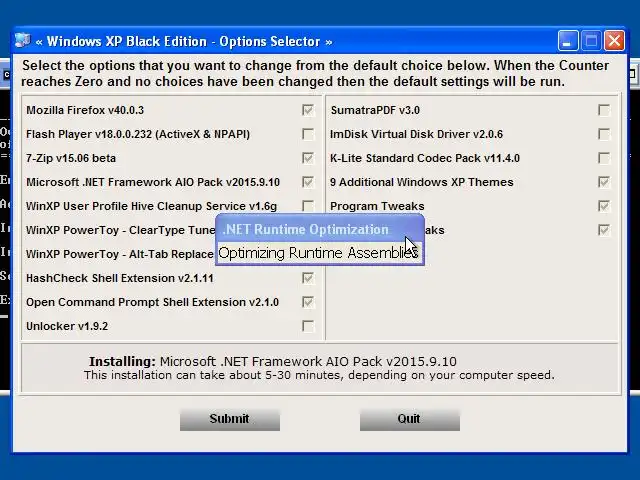Click the 'Mozilla Firefox v40.0.3' label
640x480 pixels.
[85, 110]
